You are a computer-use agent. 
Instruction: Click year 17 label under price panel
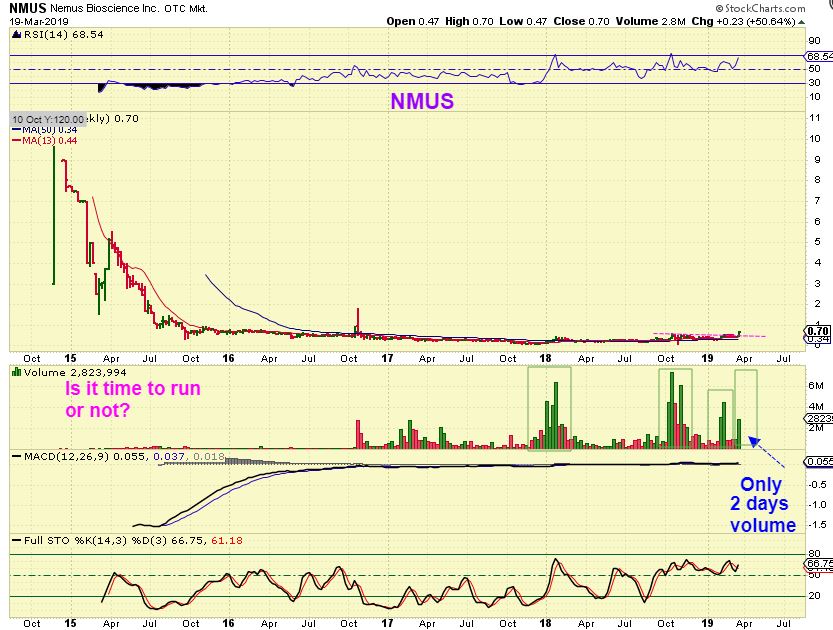pos(387,358)
